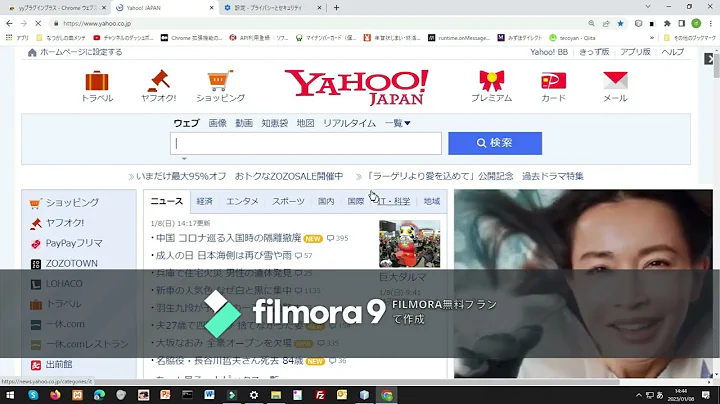Viewport: 720px width, 404px height.
Task: Open PayPayフリマ in the left sidebar
Action: tap(73, 243)
